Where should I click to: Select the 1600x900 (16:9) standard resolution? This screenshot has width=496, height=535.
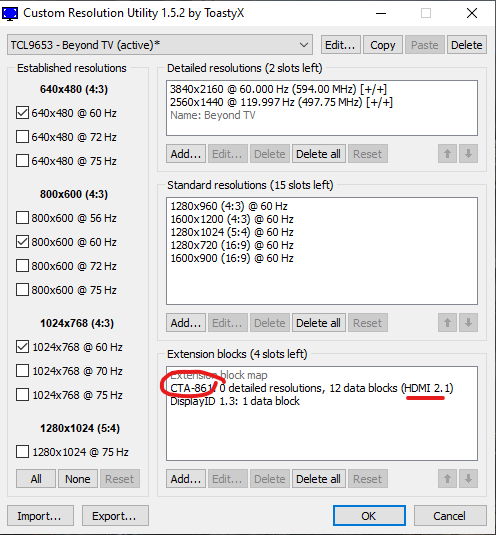tap(232, 258)
